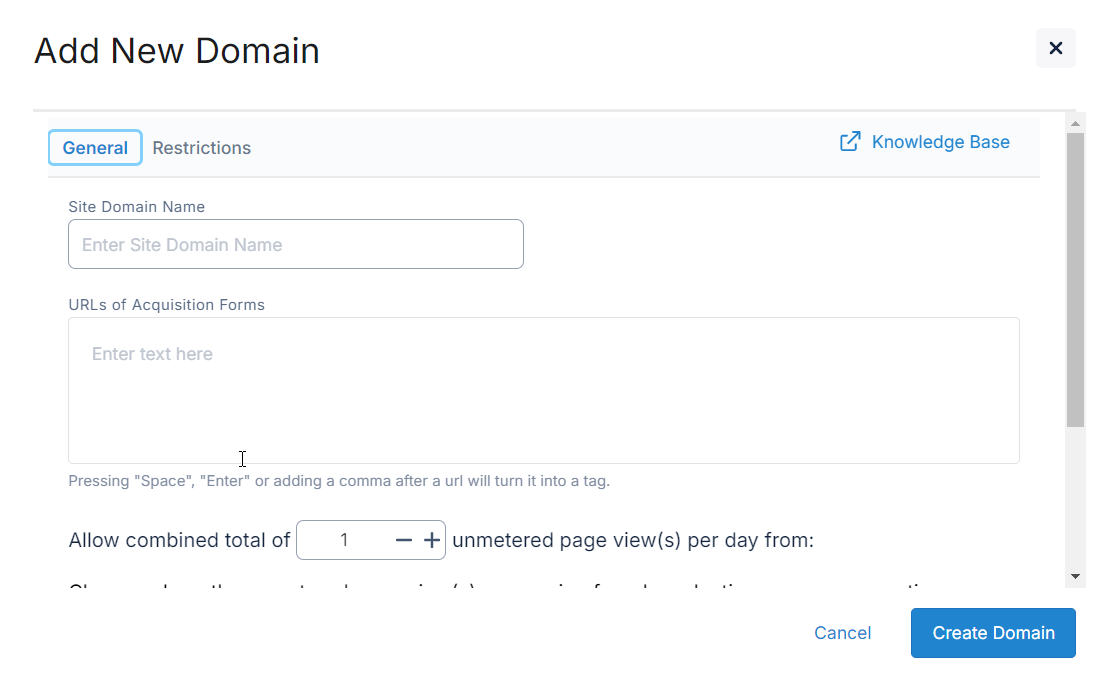Screen dimensions: 1114x685
Task: Open the Restrictions tab
Action: pos(201,148)
